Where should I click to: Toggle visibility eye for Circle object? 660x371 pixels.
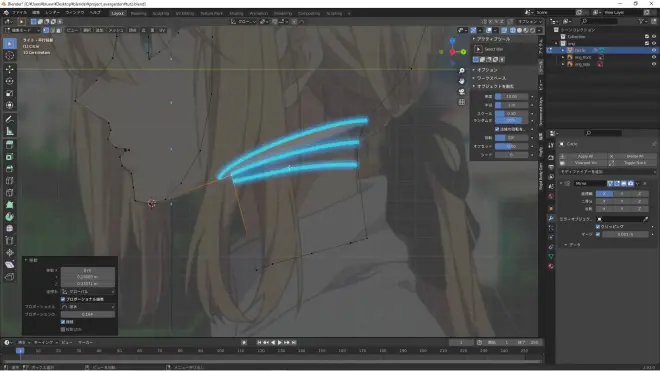[654, 50]
